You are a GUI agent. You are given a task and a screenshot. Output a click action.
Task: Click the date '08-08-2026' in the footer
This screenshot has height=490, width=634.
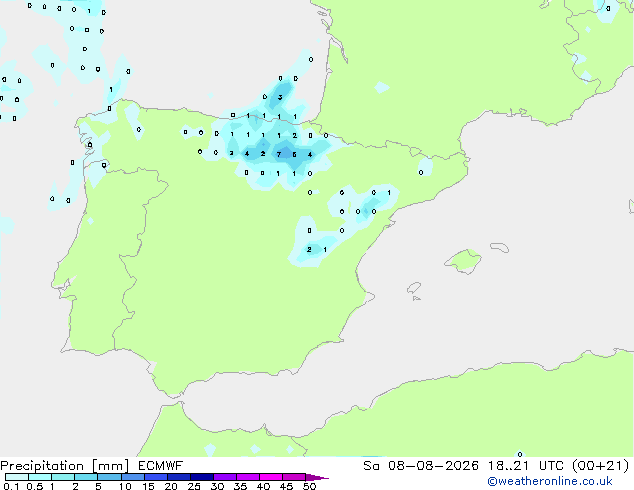[x=433, y=466]
